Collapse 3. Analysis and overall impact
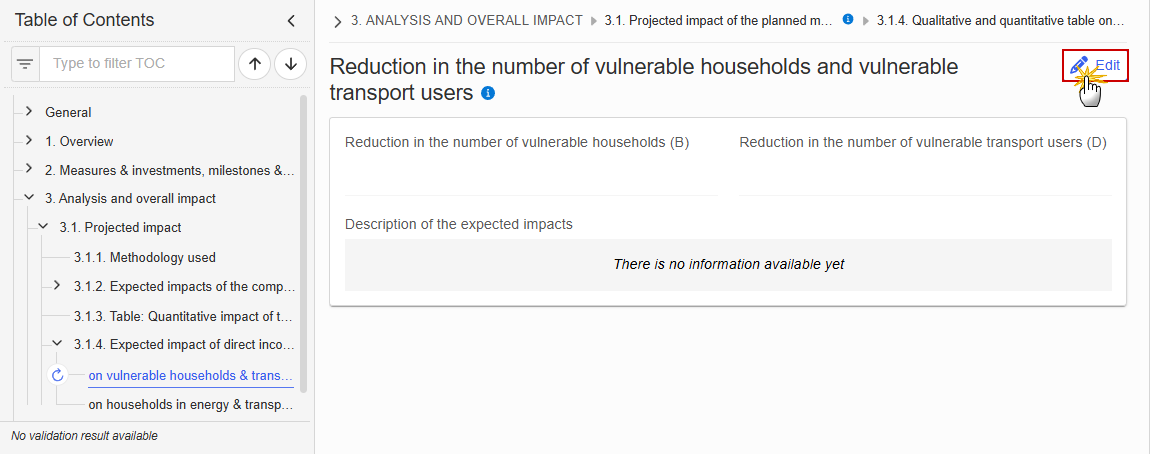Image resolution: width=1150 pixels, height=454 pixels. point(29,198)
